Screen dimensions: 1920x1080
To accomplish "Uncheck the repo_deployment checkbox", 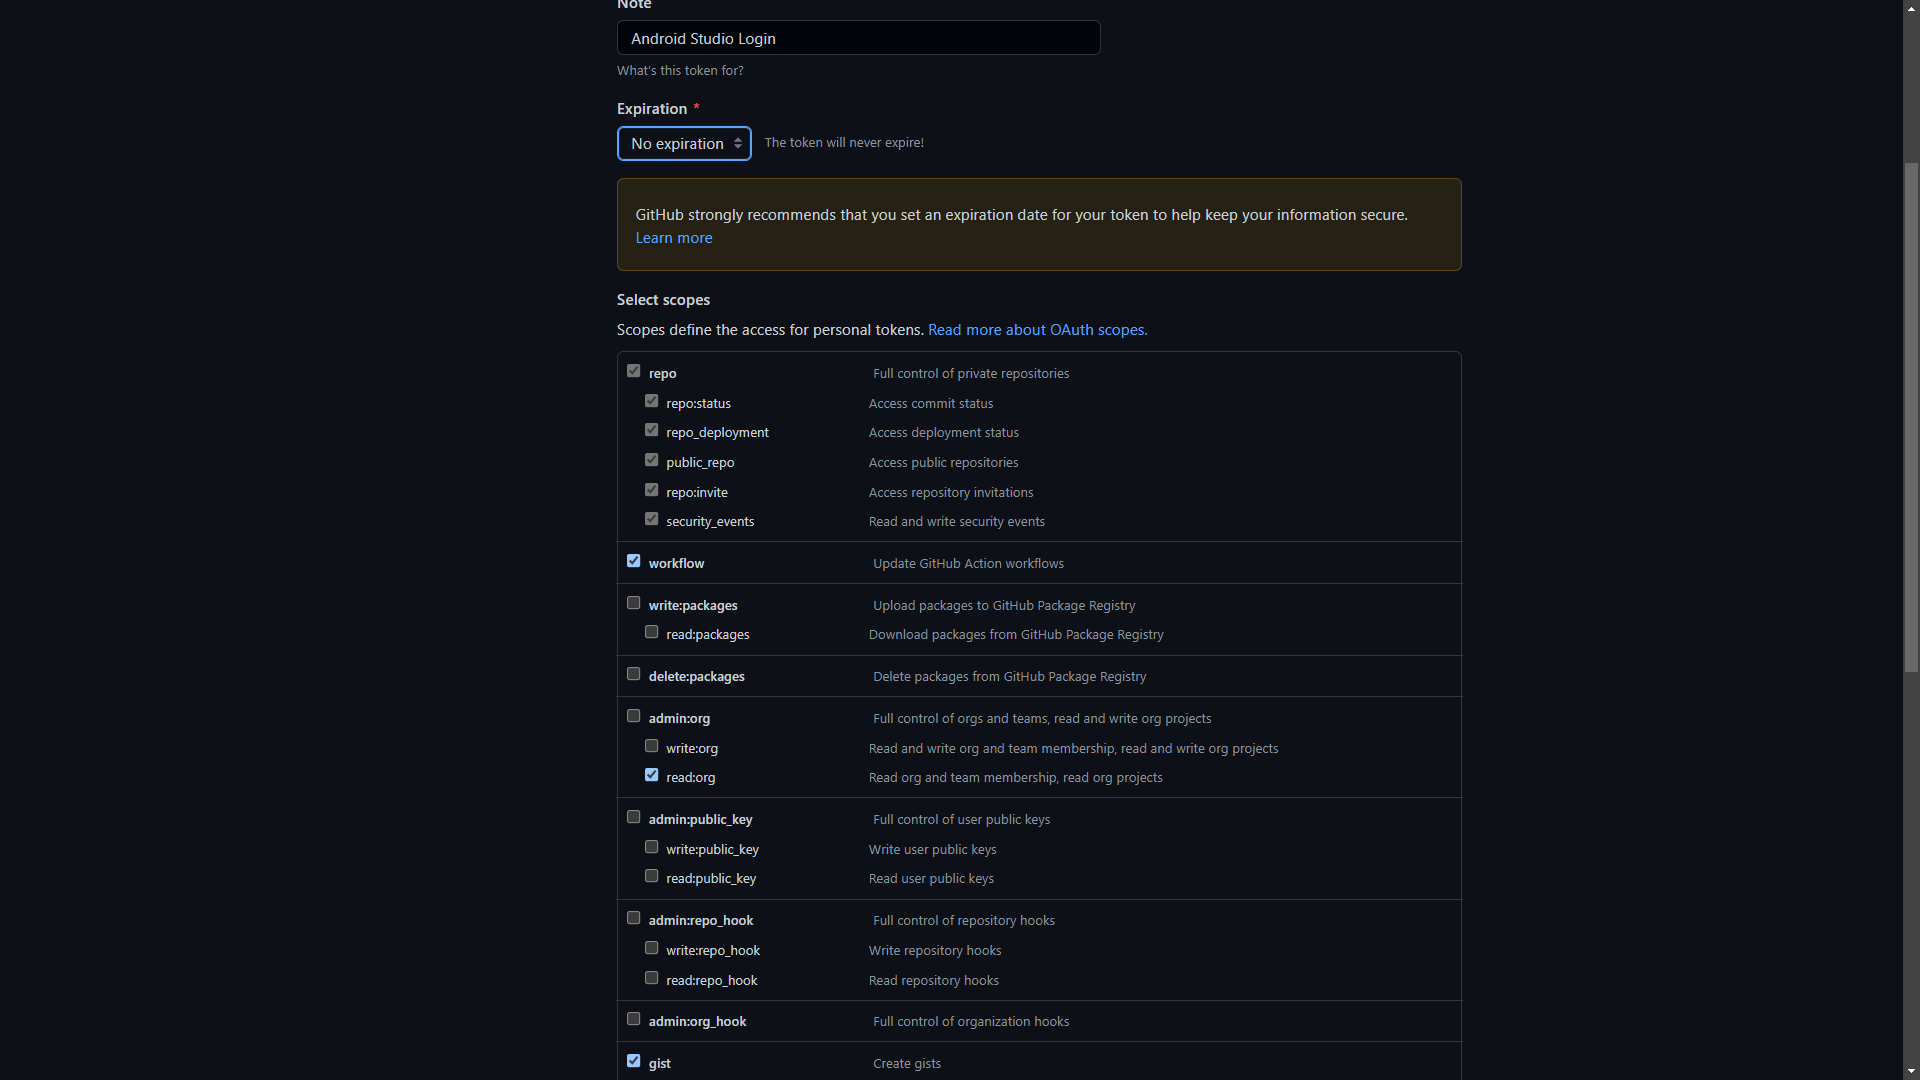I will point(651,429).
